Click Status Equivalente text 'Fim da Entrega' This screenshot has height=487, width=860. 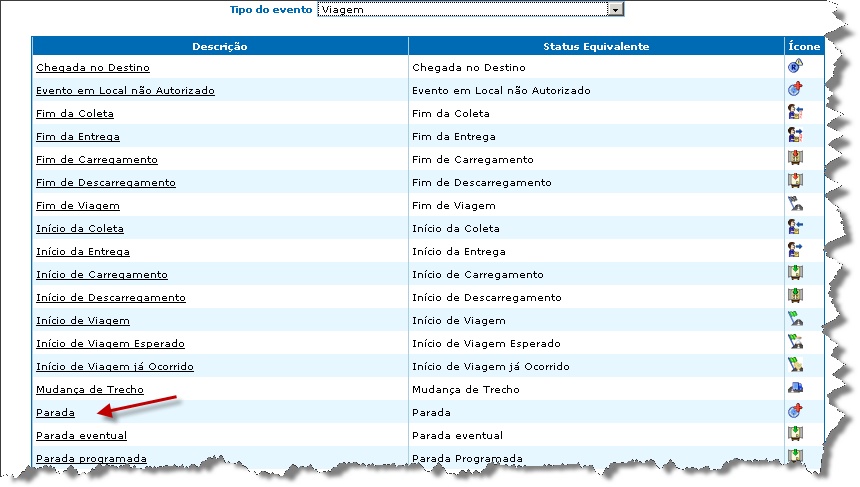point(454,137)
